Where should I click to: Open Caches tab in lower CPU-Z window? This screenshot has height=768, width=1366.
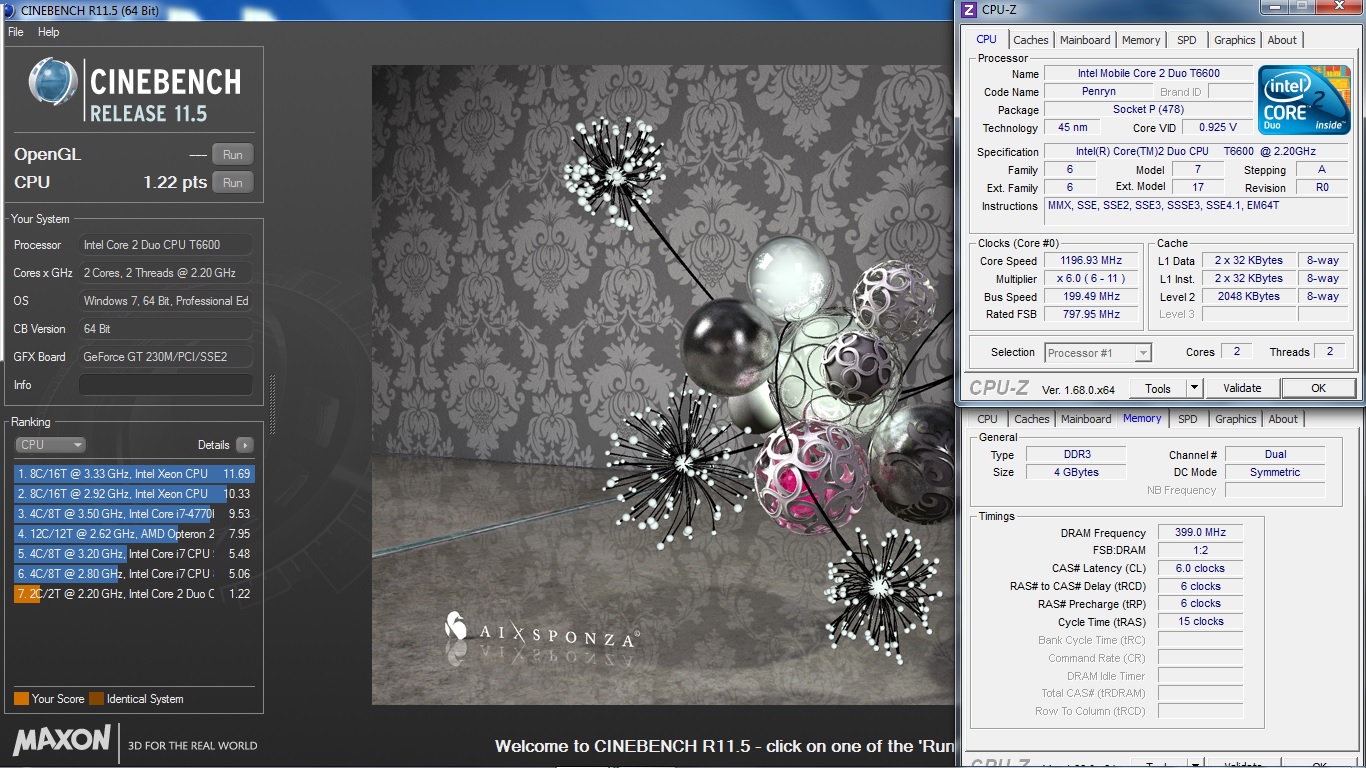pyautogui.click(x=1032, y=419)
